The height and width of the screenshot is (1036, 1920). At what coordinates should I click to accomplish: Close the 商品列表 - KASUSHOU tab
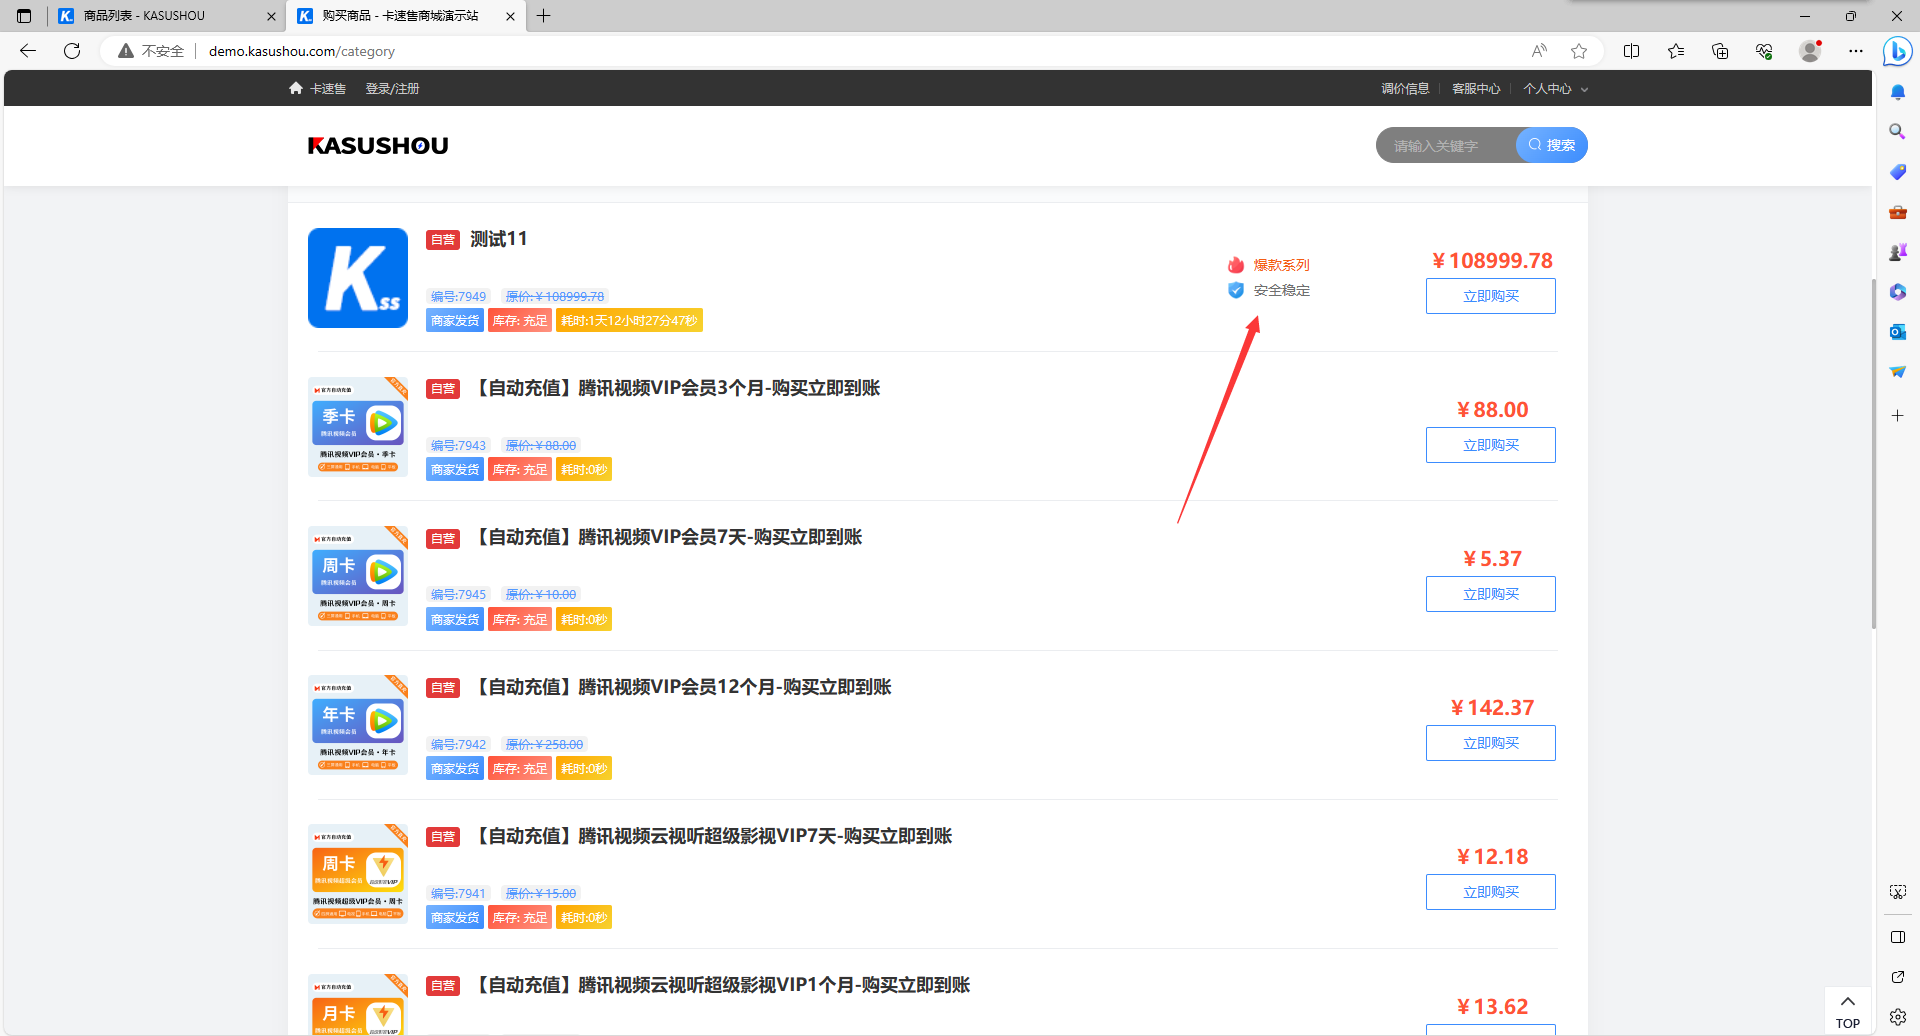pyautogui.click(x=271, y=16)
